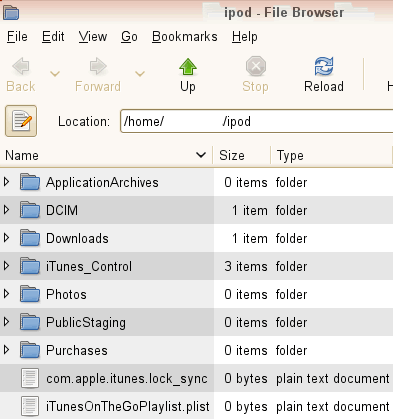The image size is (393, 419).
Task: Click 'plain text document' in plist row
Action: click(333, 407)
